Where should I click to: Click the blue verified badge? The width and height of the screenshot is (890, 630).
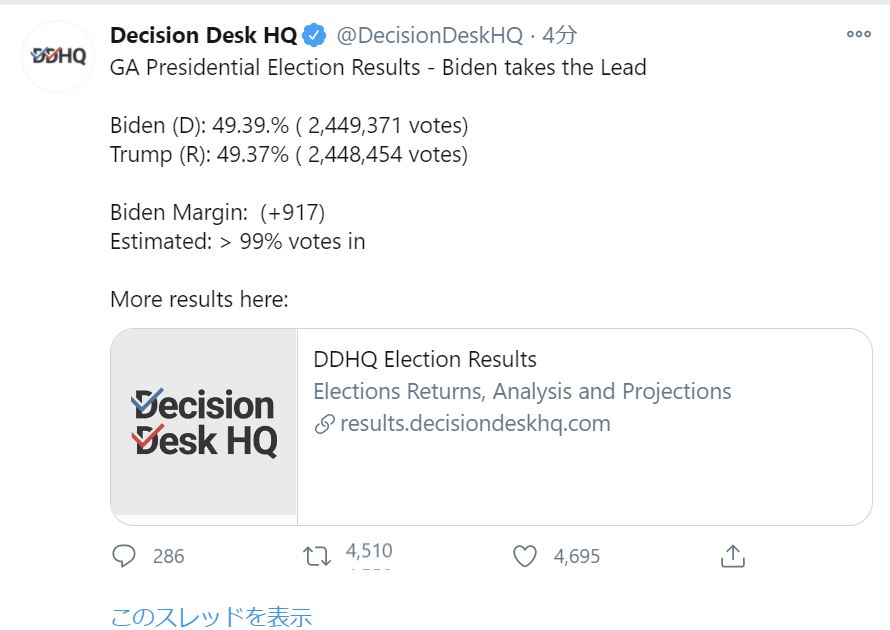coord(315,36)
